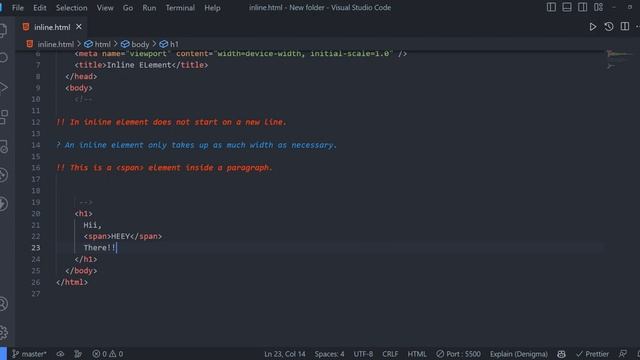Open the File menu
The width and height of the screenshot is (640, 360).
pyautogui.click(x=18, y=8)
